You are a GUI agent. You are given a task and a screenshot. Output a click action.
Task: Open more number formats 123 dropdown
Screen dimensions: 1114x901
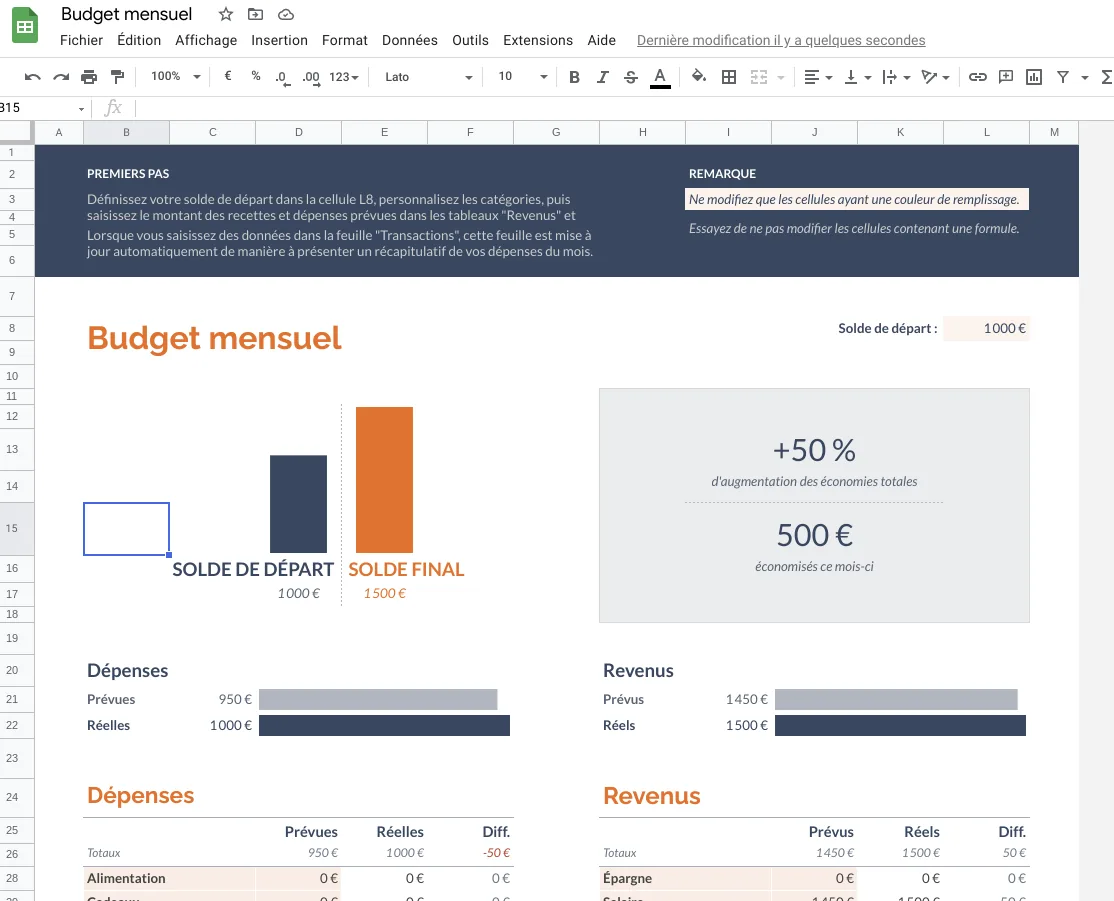click(x=344, y=77)
